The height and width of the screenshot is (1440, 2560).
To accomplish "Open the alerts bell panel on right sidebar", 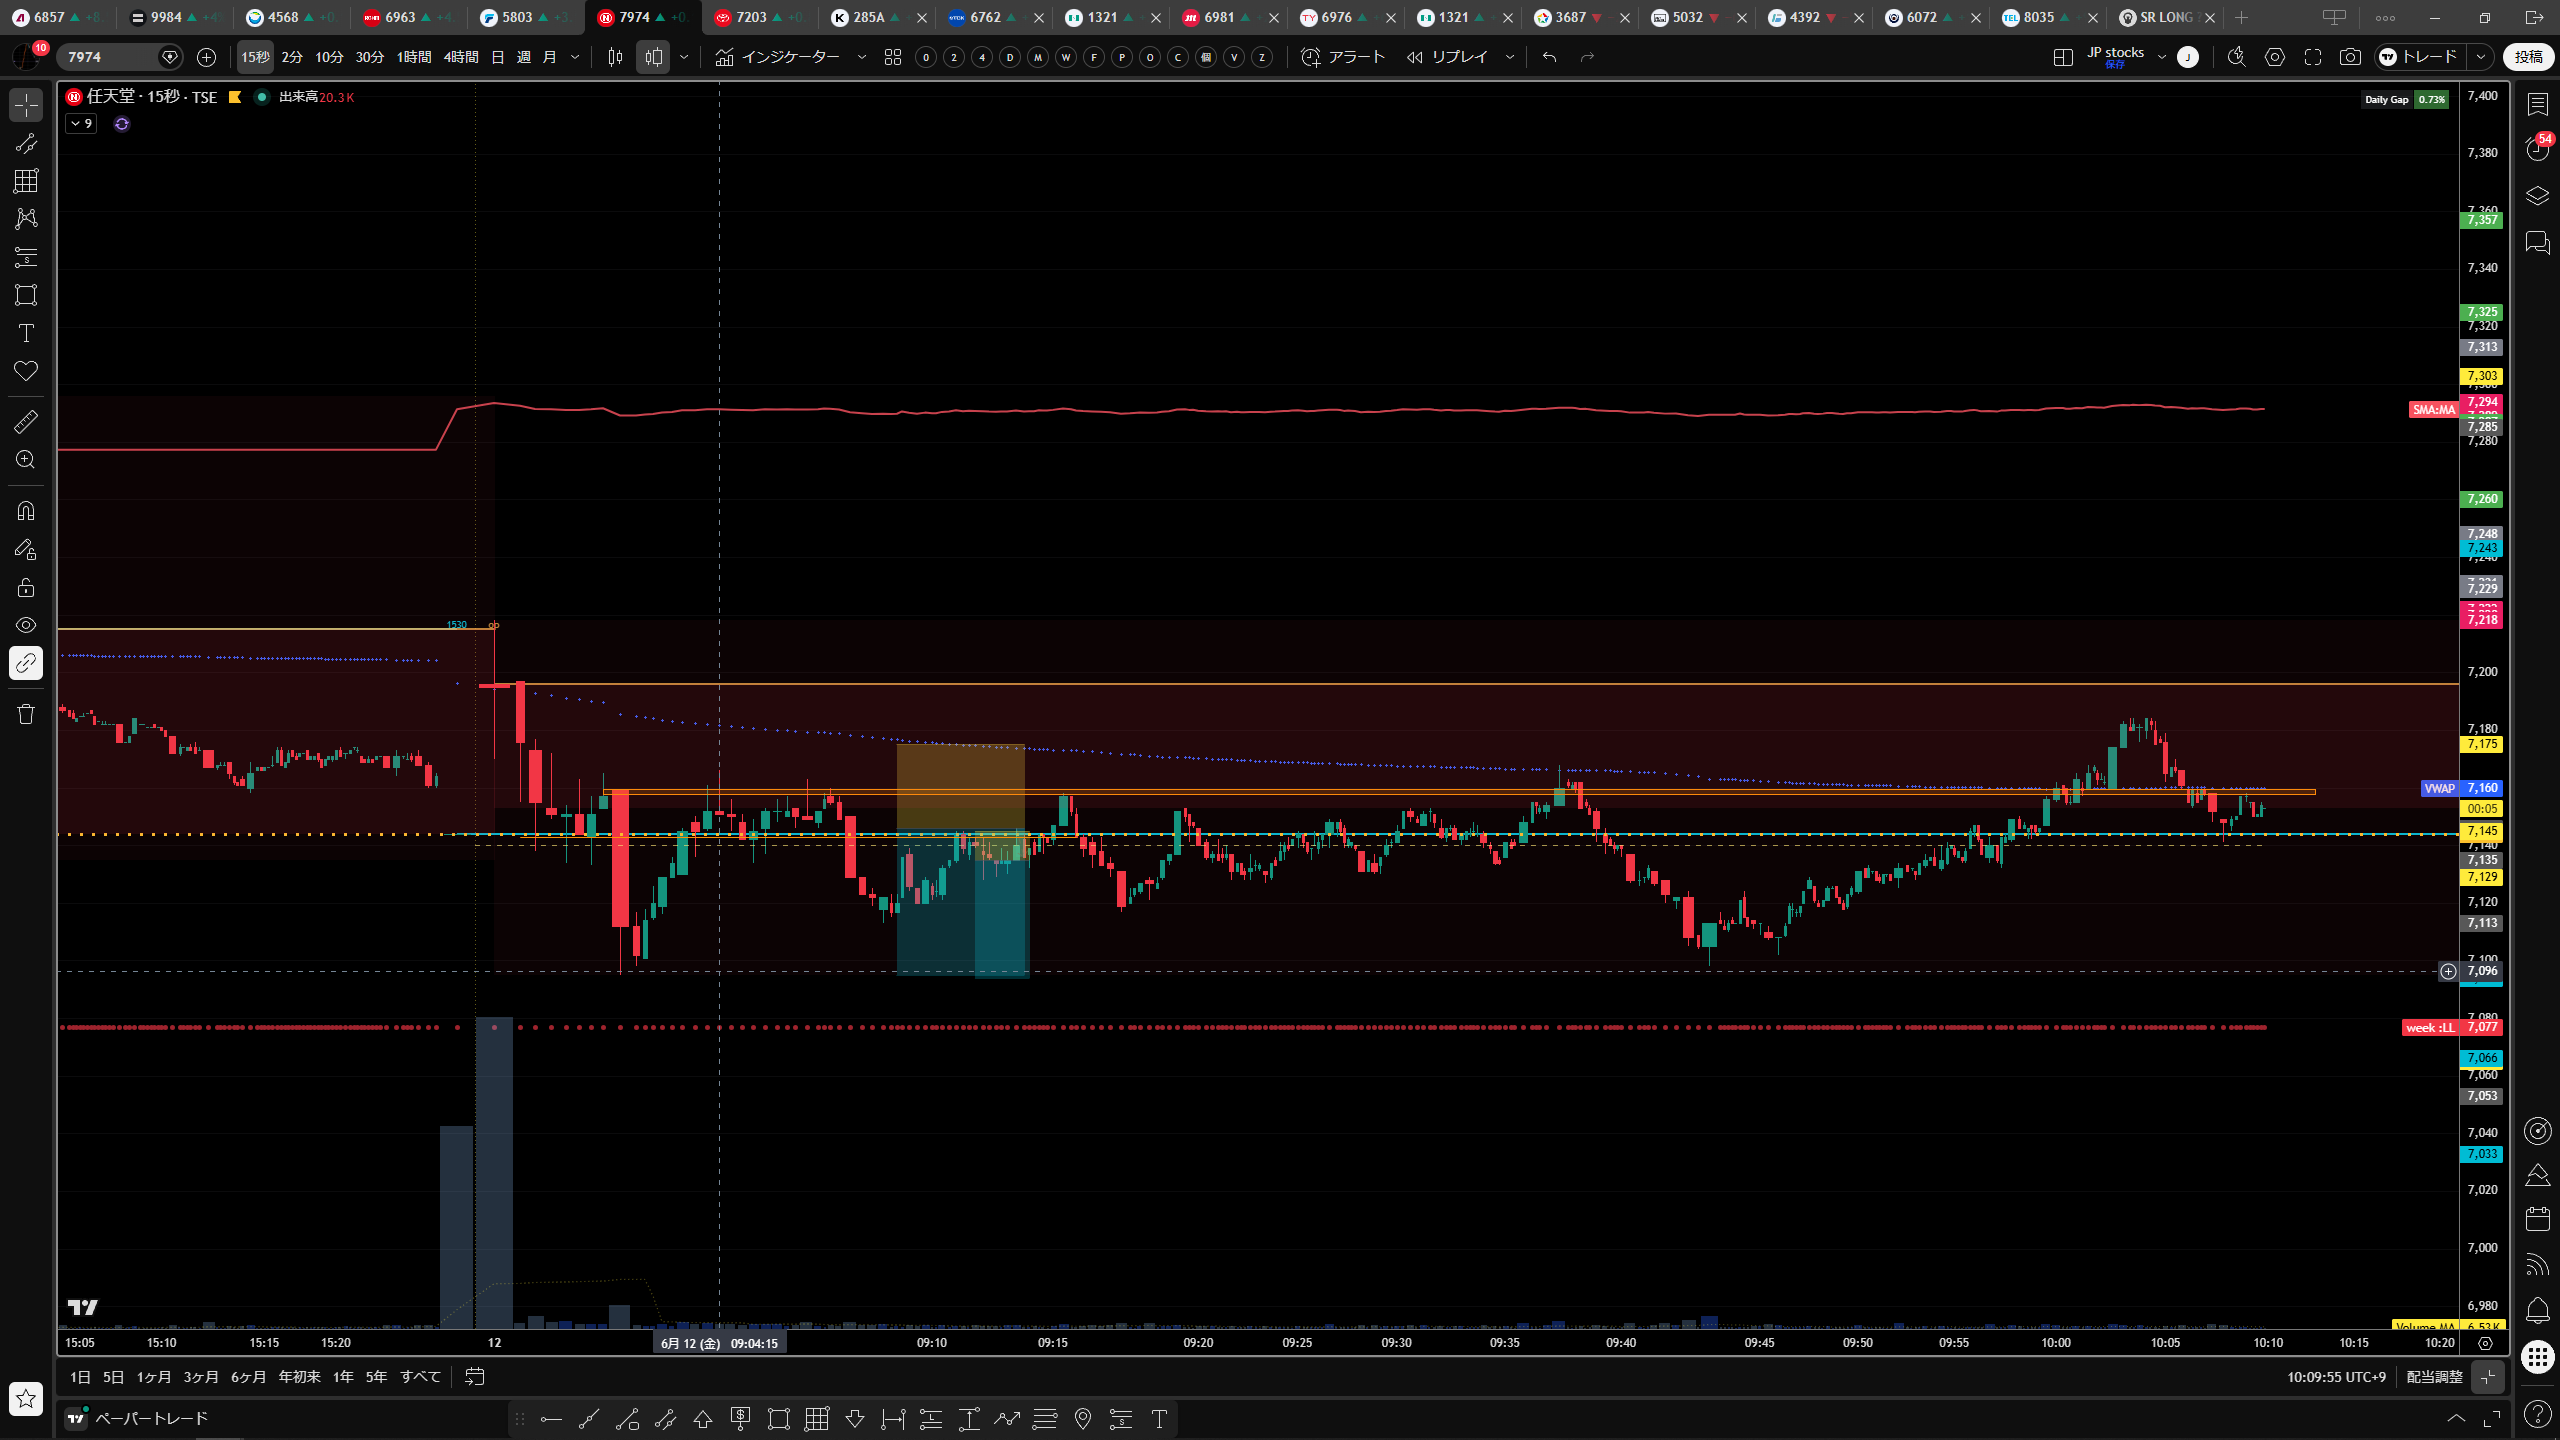I will click(2537, 1310).
